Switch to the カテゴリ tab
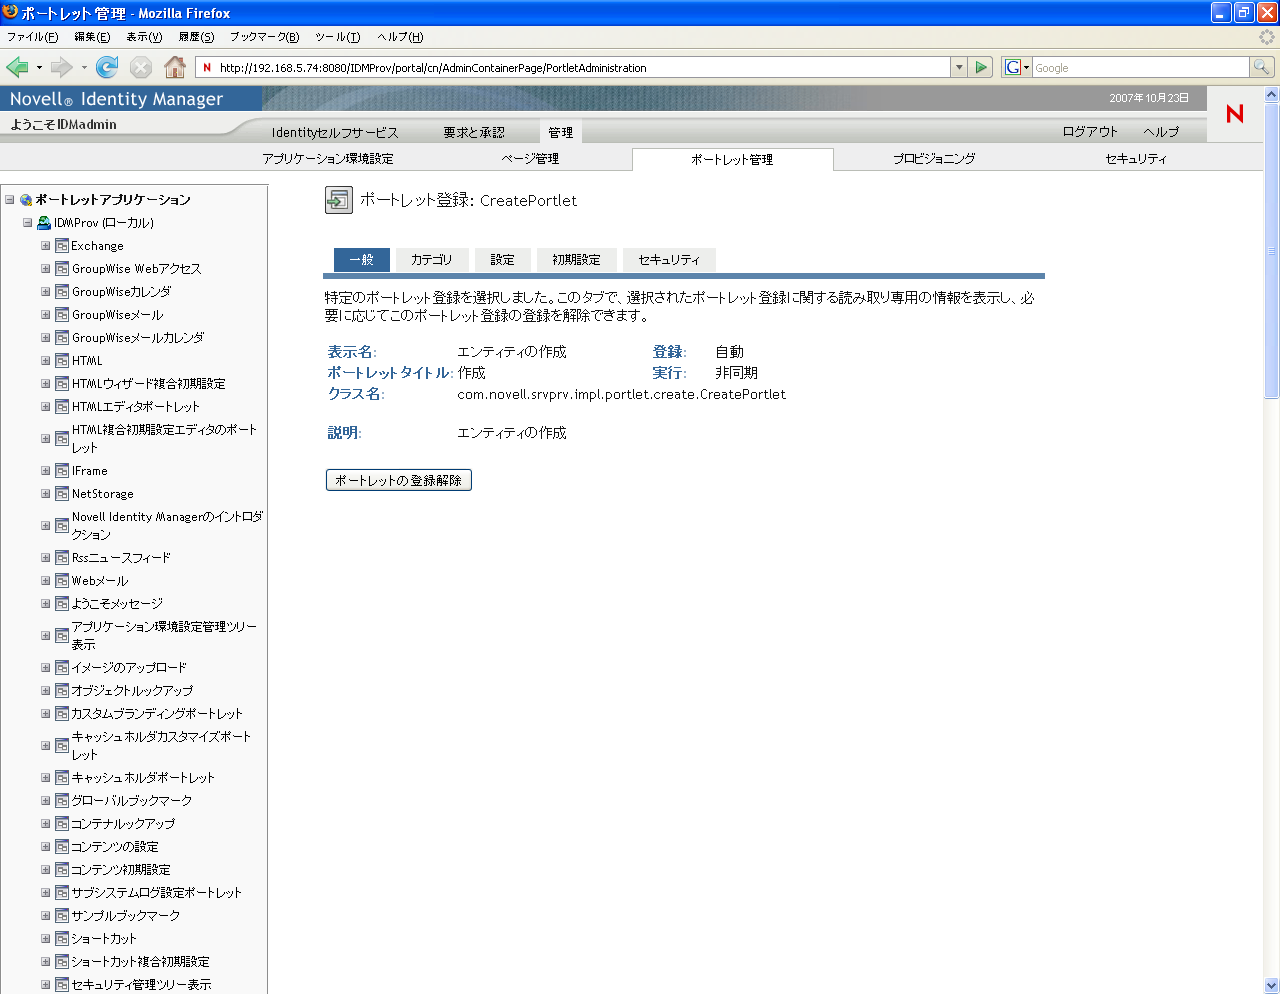Viewport: 1280px width, 994px height. [x=432, y=260]
